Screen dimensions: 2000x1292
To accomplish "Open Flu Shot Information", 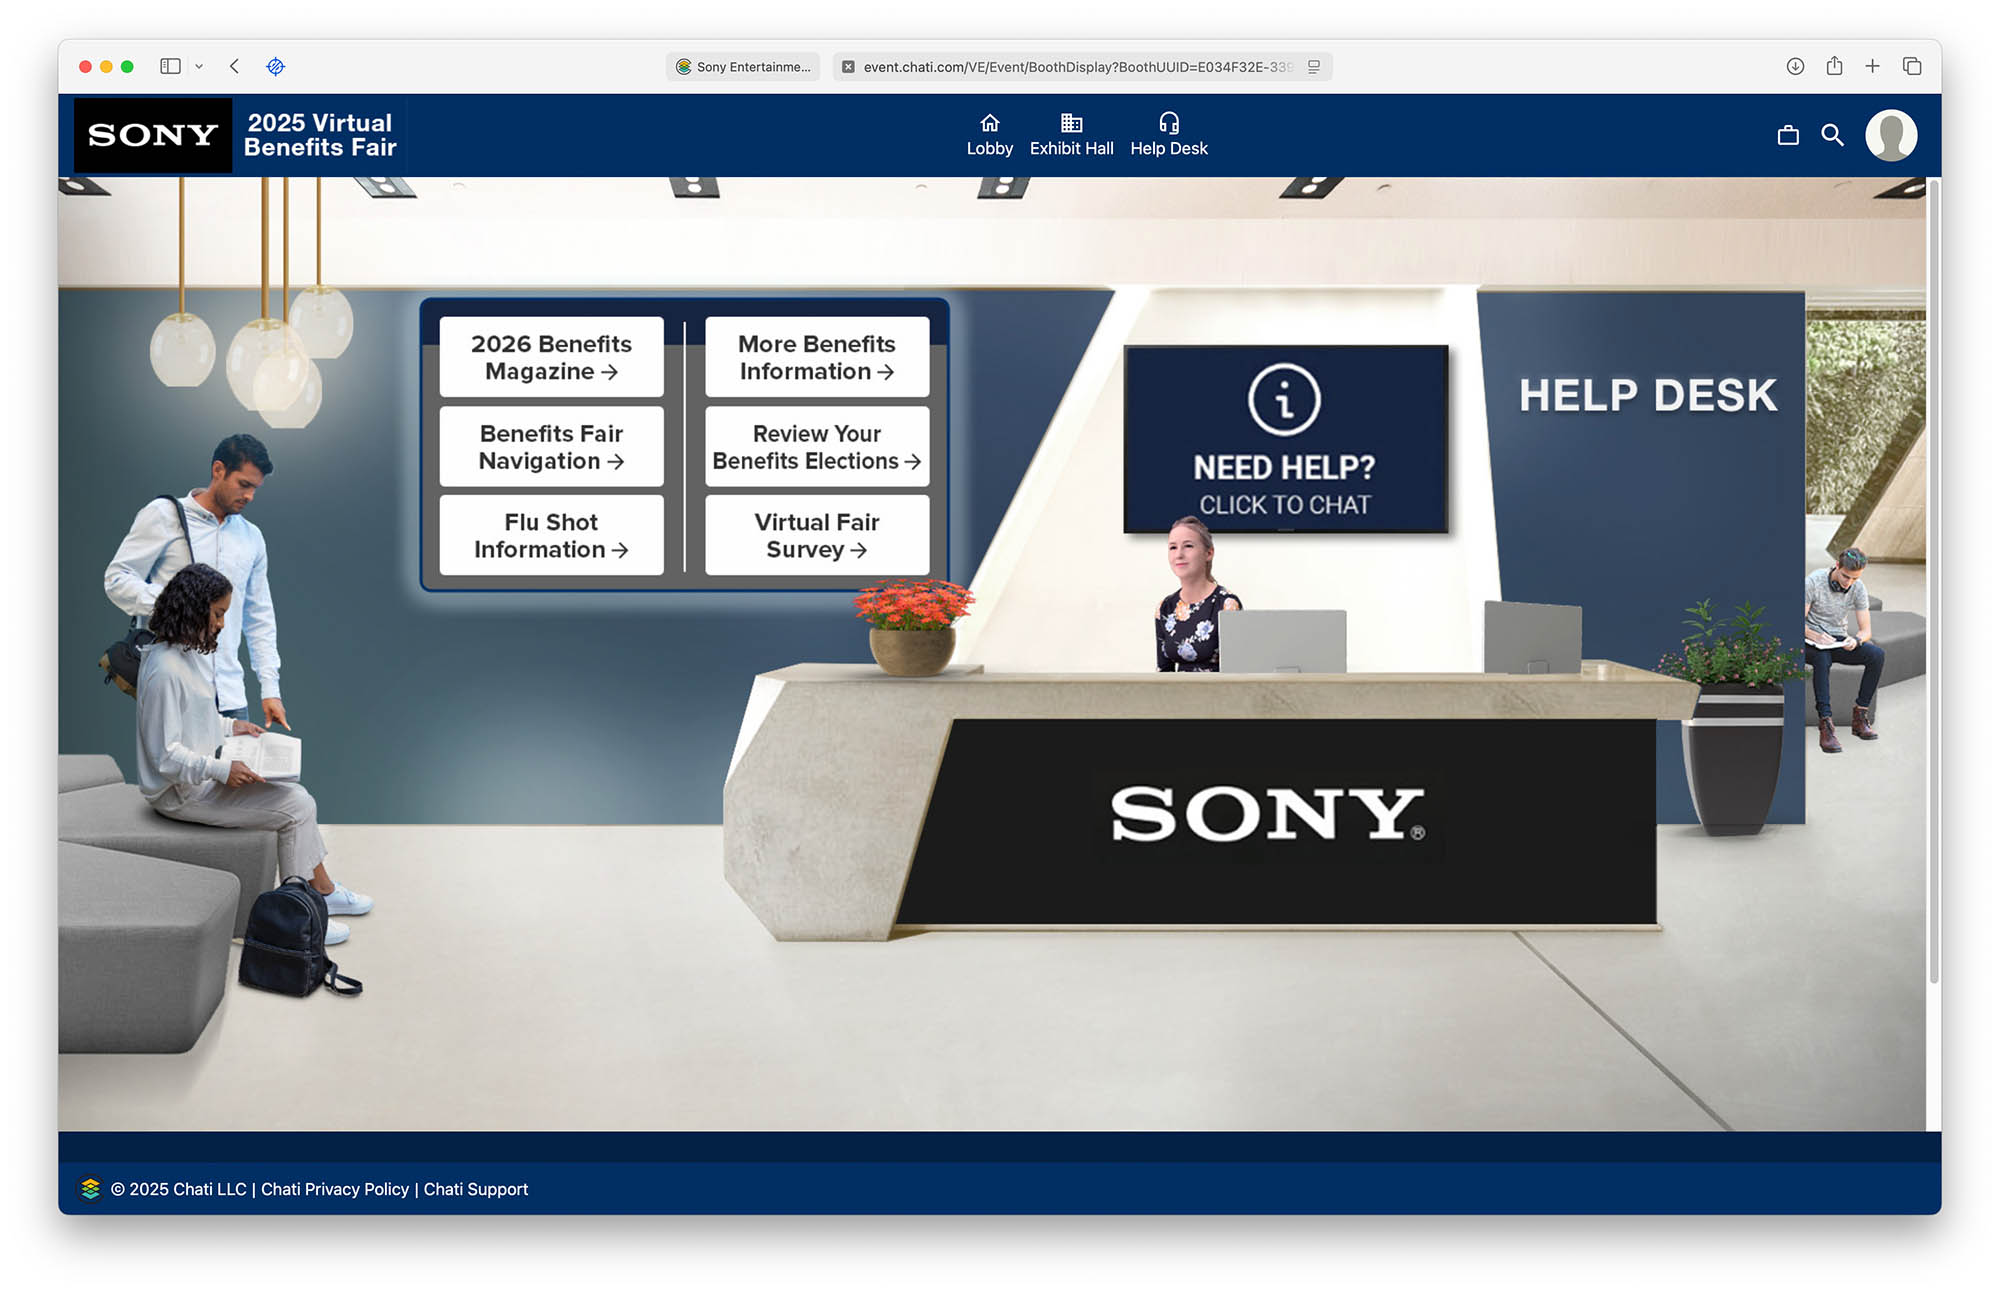I will [551, 535].
